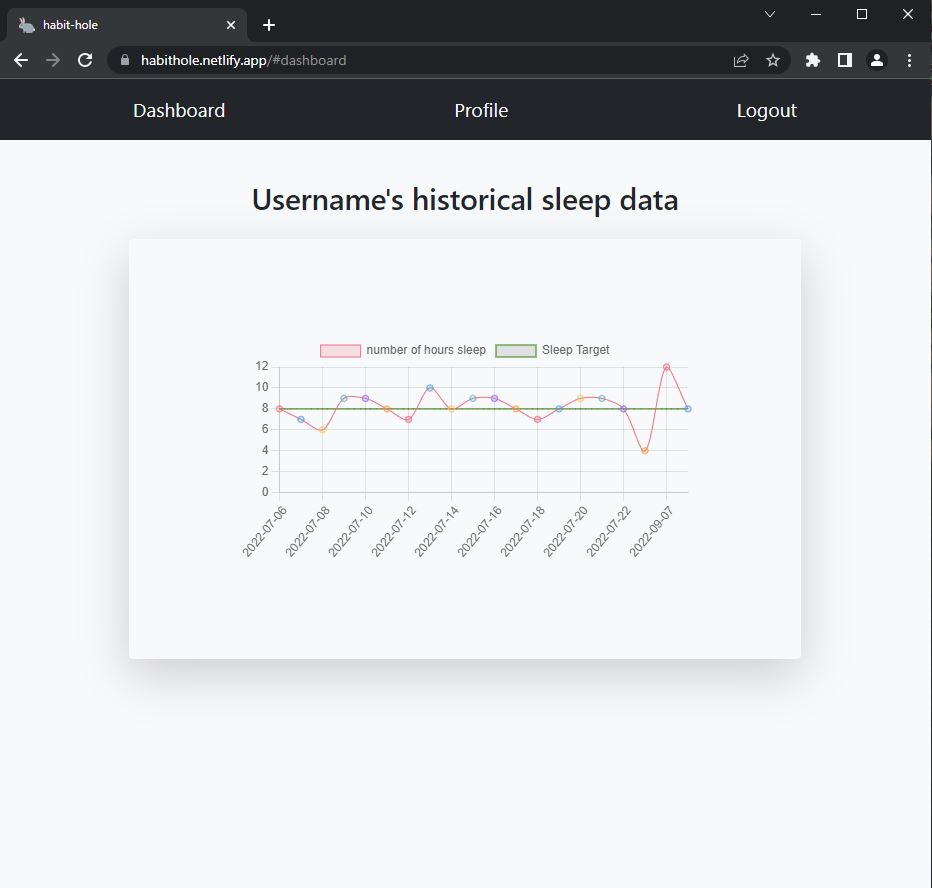Toggle 'number of hours sleep' legend
The image size is (932, 888).
tap(403, 350)
